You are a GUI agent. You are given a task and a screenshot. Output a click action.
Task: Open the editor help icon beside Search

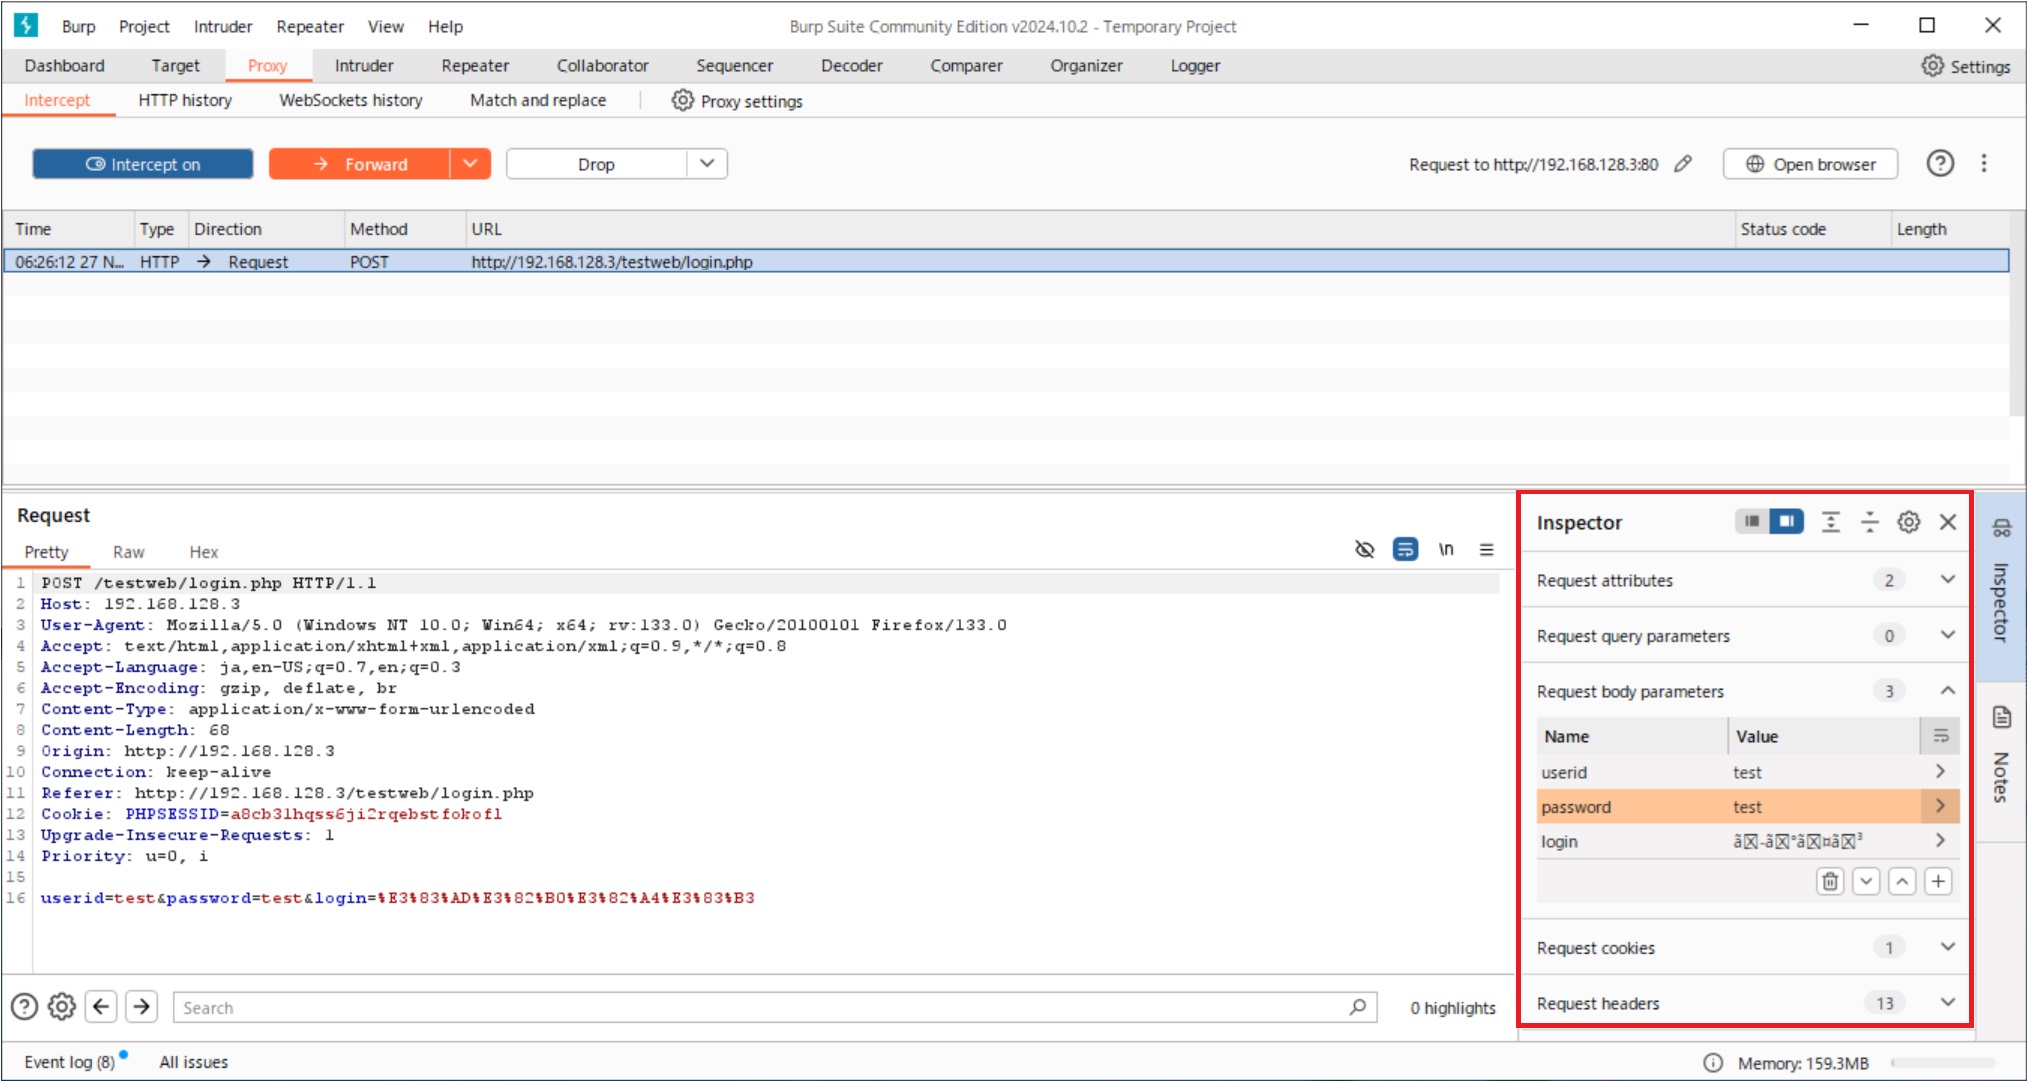(x=24, y=1007)
